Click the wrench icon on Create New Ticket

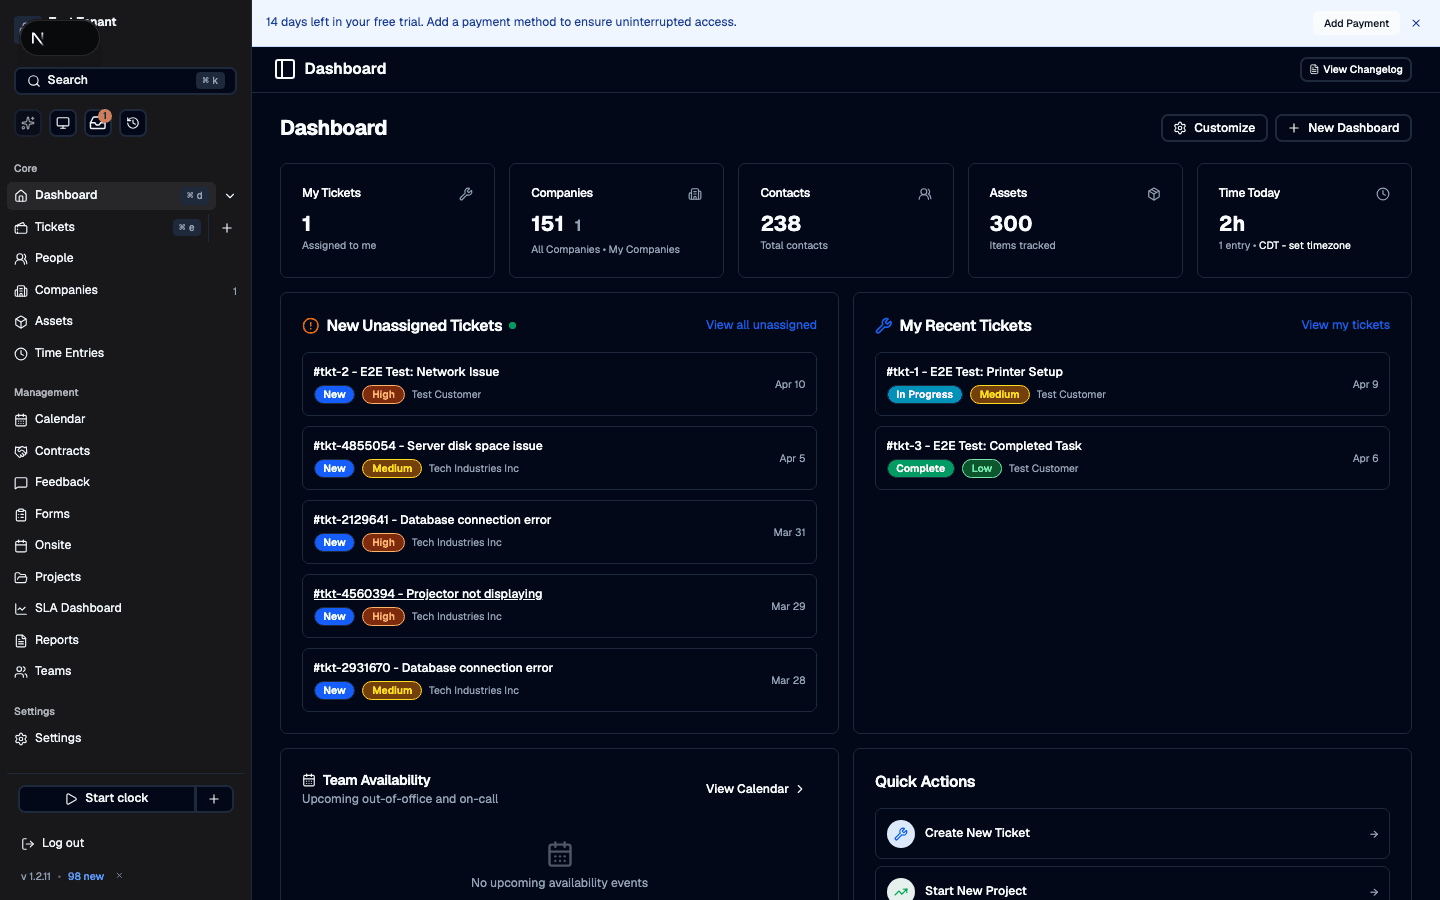tap(900, 833)
